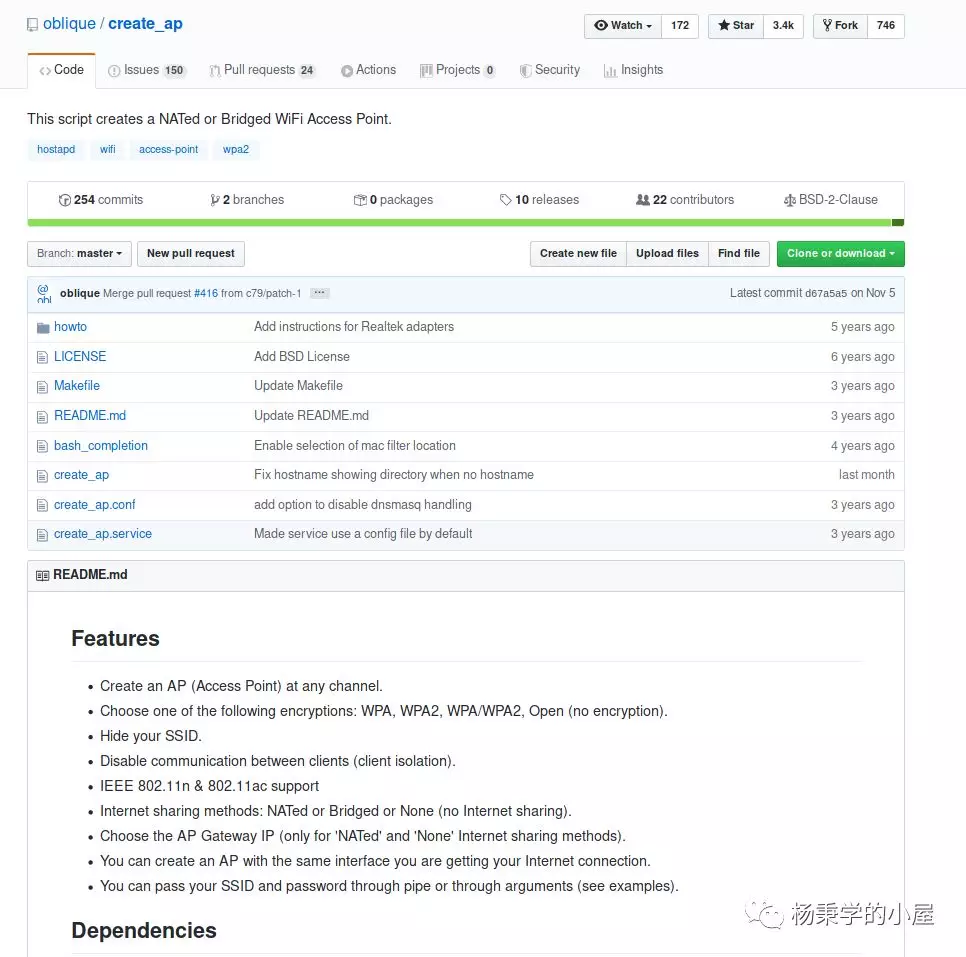The image size is (966, 957).
Task: Open commit 'add option to disable dnsmasq handling'
Action: coord(363,505)
